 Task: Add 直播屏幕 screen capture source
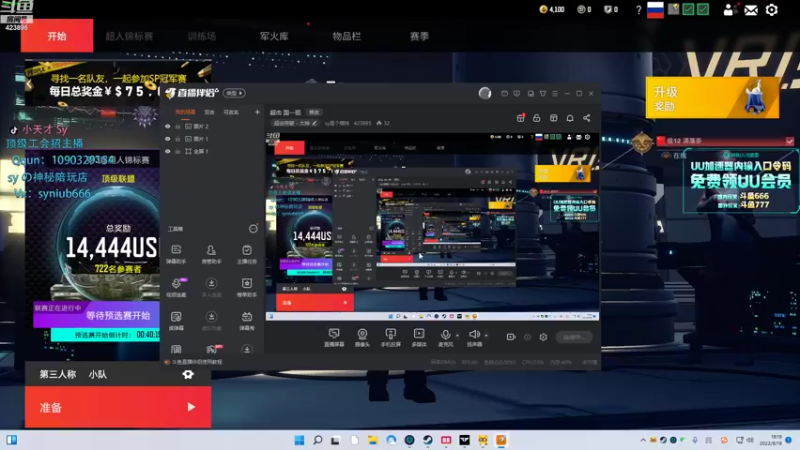(334, 337)
